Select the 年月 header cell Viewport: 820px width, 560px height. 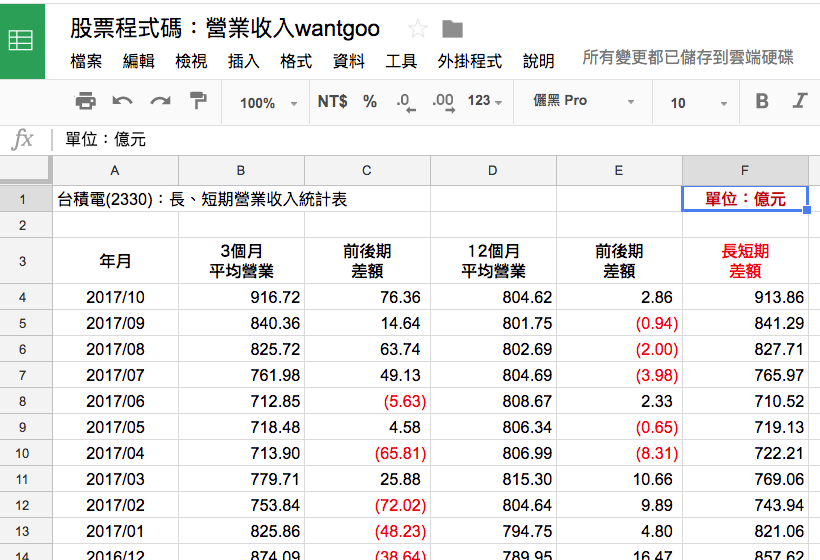pos(115,261)
